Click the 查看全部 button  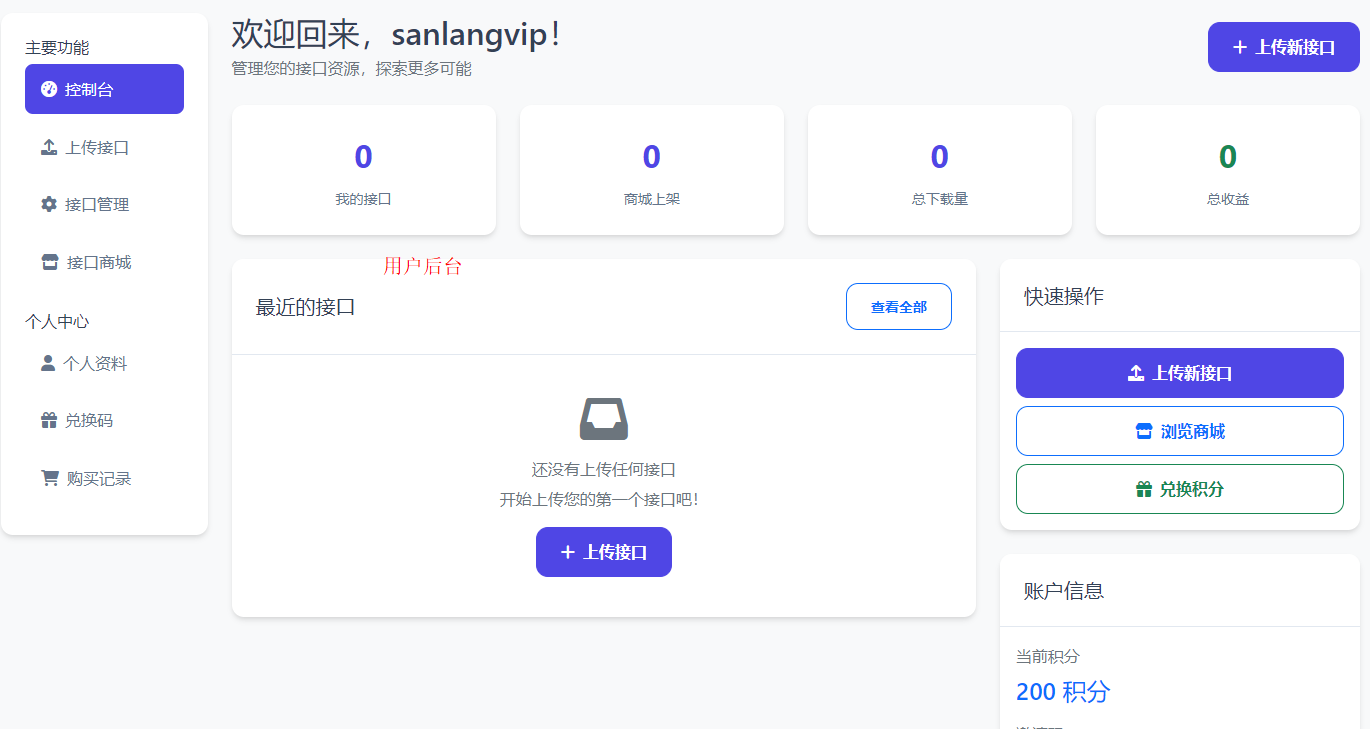[x=898, y=306]
